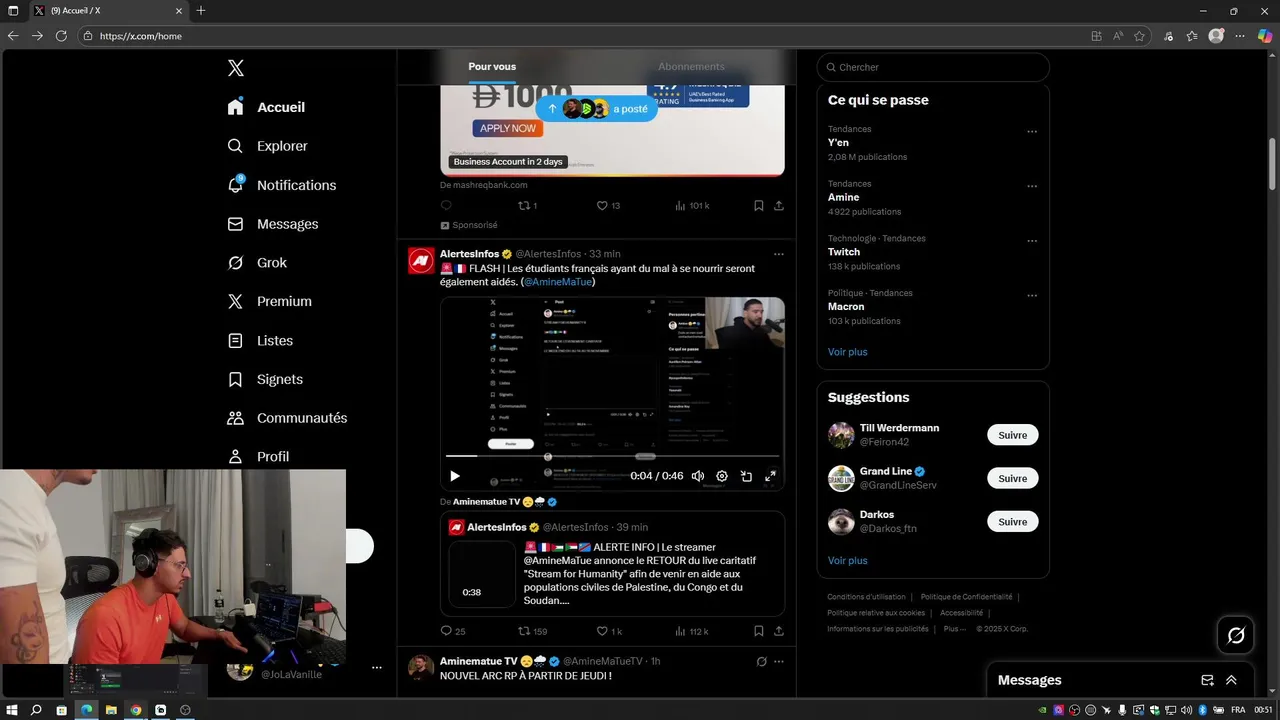View stats 112 k on AlertesInfos post
This screenshot has height=720, width=1280.
692,631
